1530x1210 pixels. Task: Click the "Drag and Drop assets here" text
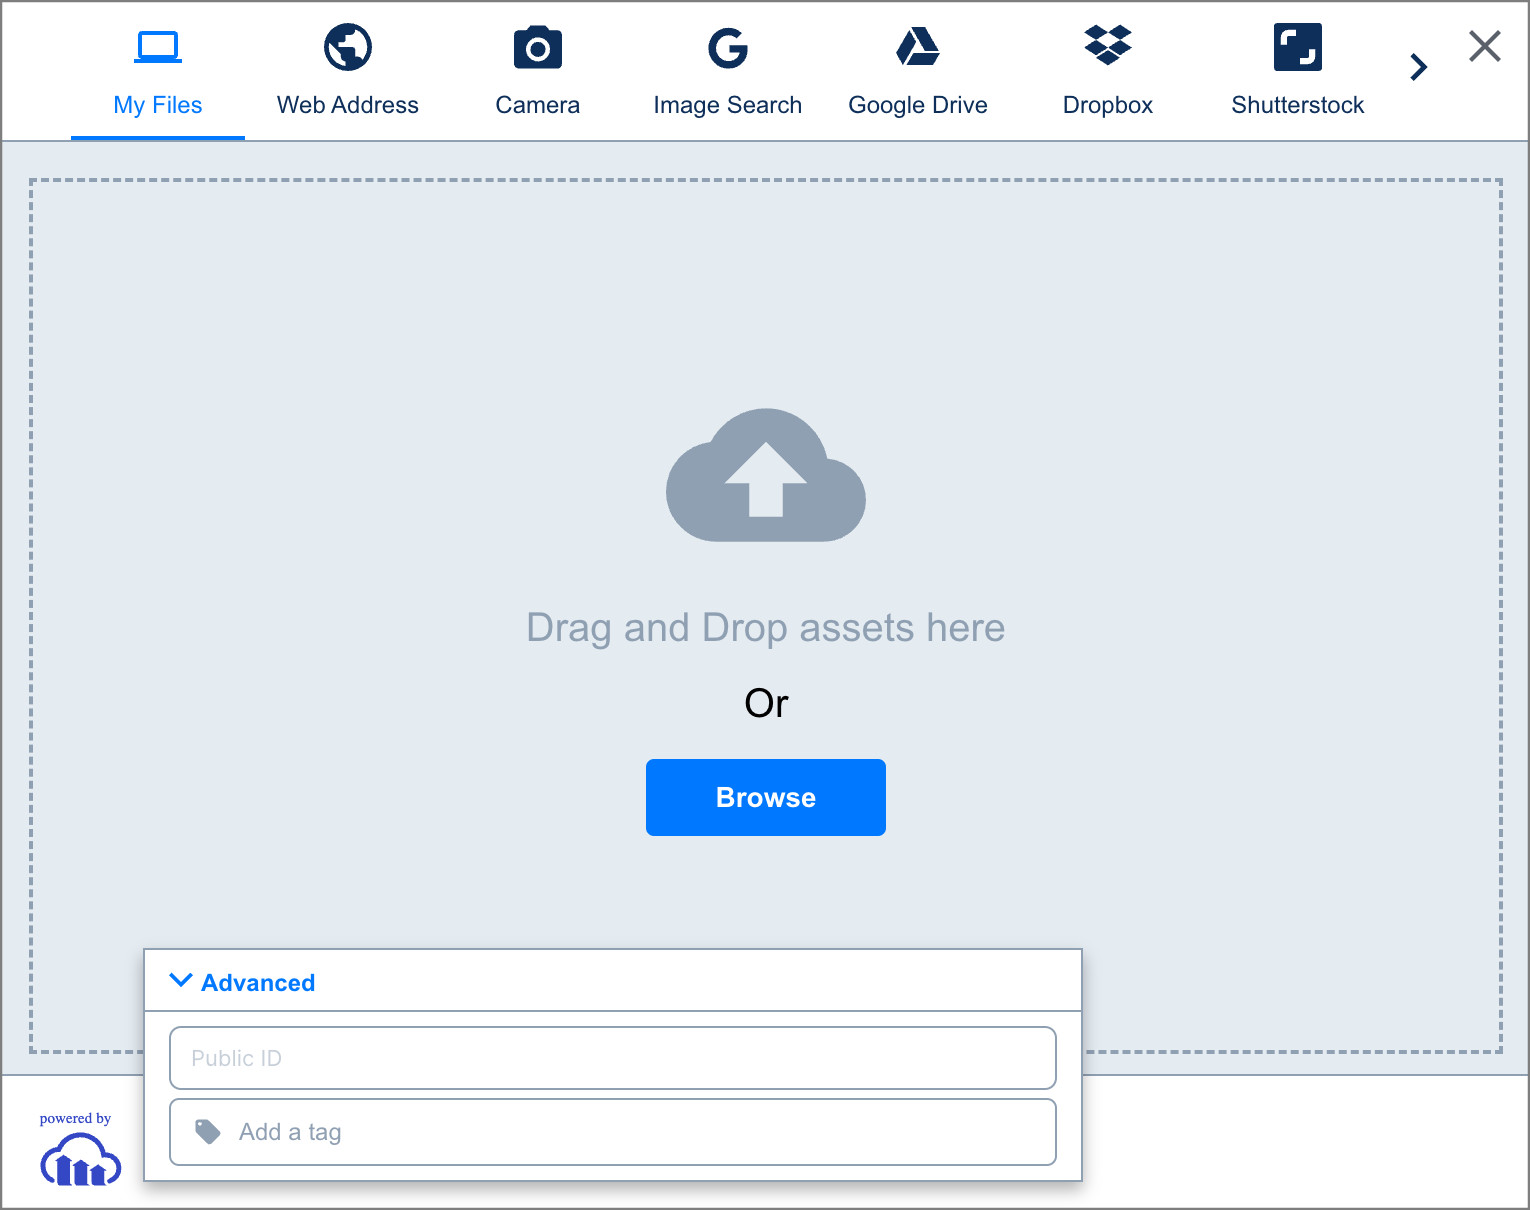tap(766, 628)
